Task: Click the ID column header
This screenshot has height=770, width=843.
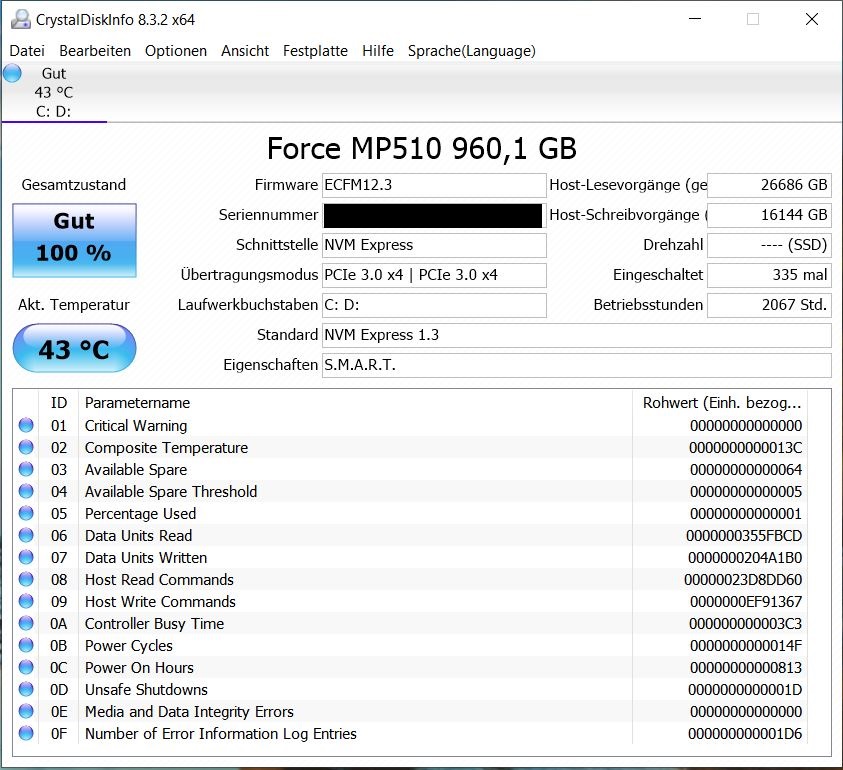Action: pyautogui.click(x=59, y=403)
